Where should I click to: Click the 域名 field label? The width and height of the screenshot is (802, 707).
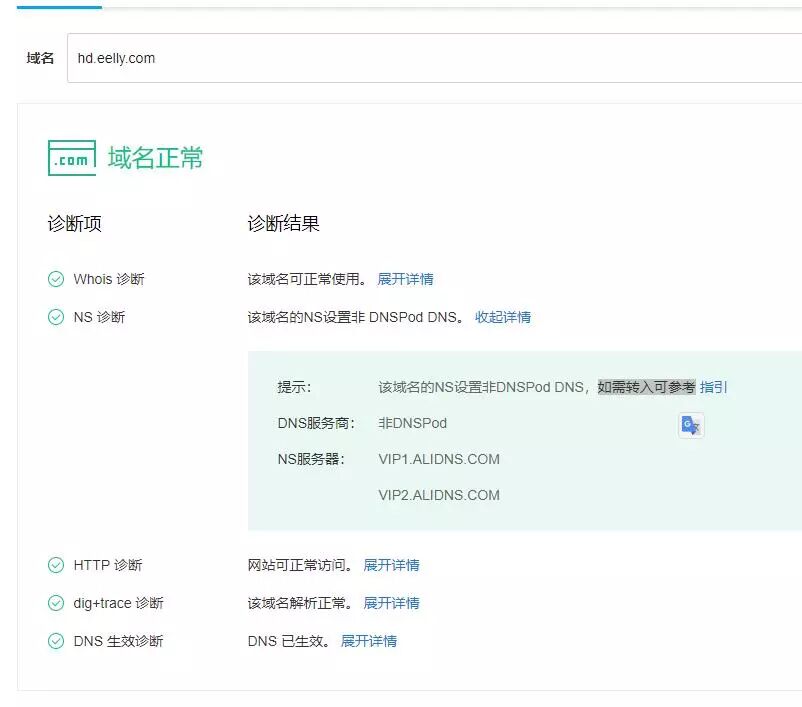40,58
